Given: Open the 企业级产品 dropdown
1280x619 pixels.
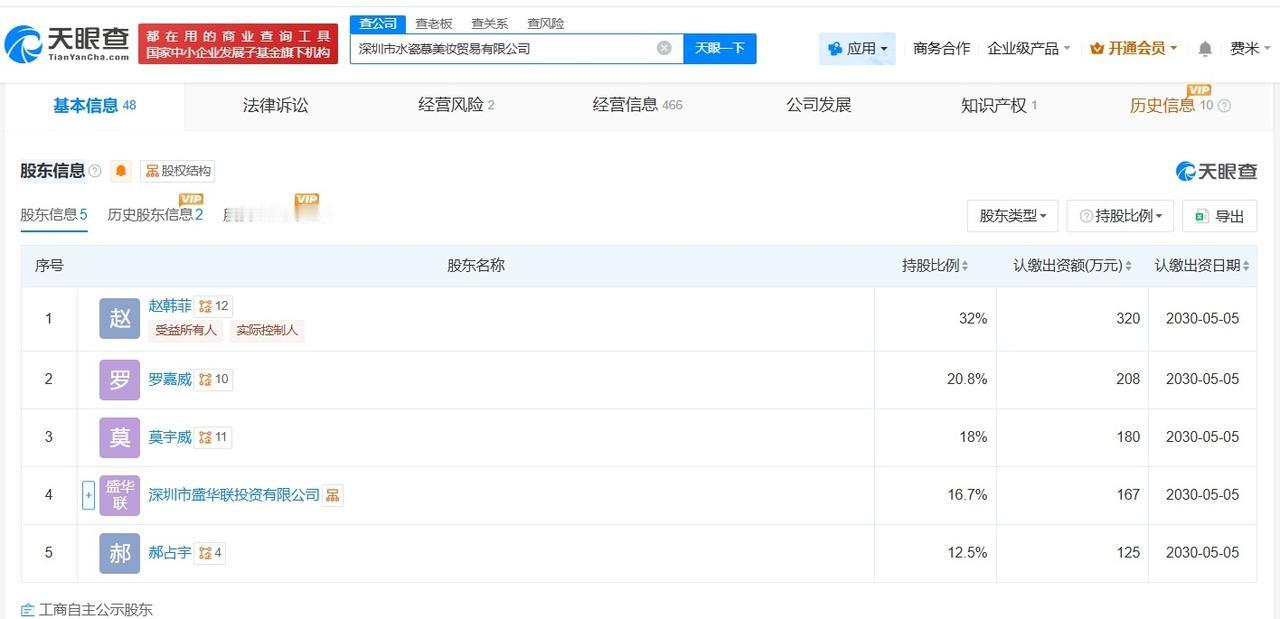Looking at the screenshot, I should (1029, 48).
